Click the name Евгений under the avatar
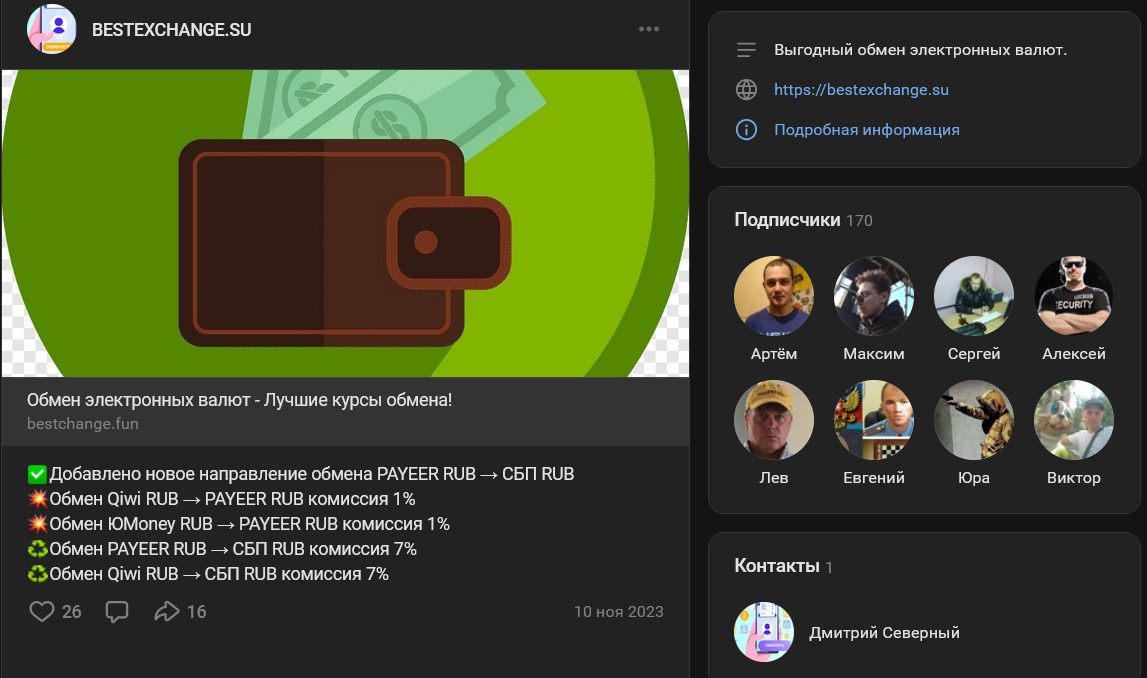The height and width of the screenshot is (678, 1147). [x=873, y=478]
